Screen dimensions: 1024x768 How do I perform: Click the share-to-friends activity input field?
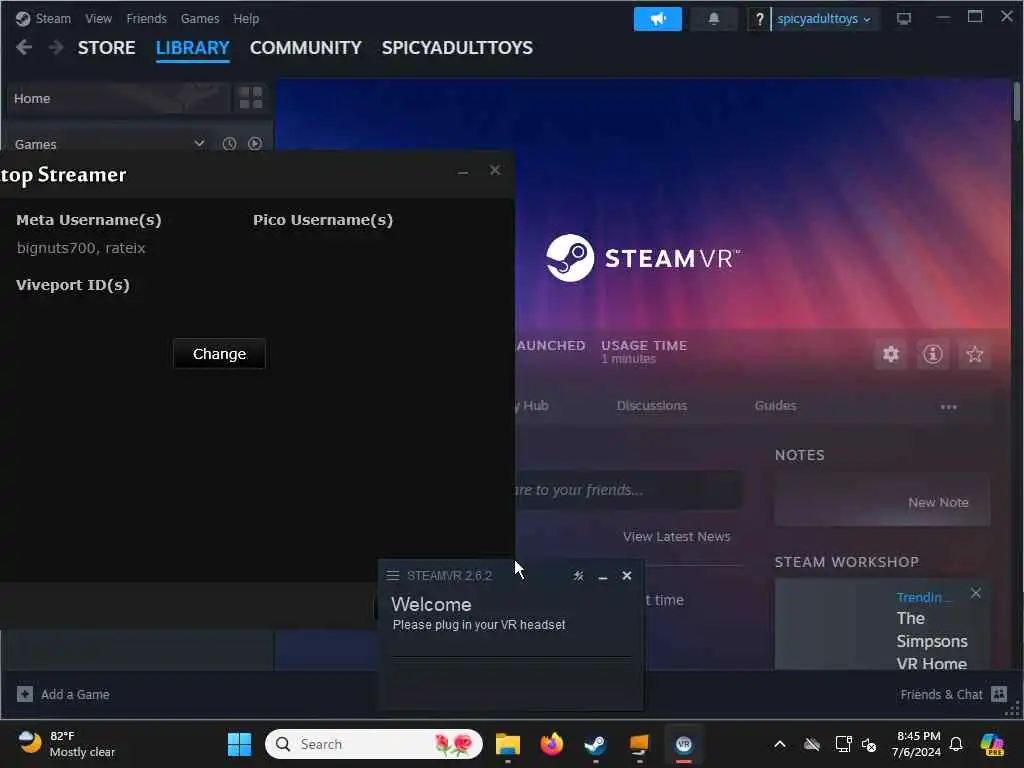click(628, 490)
